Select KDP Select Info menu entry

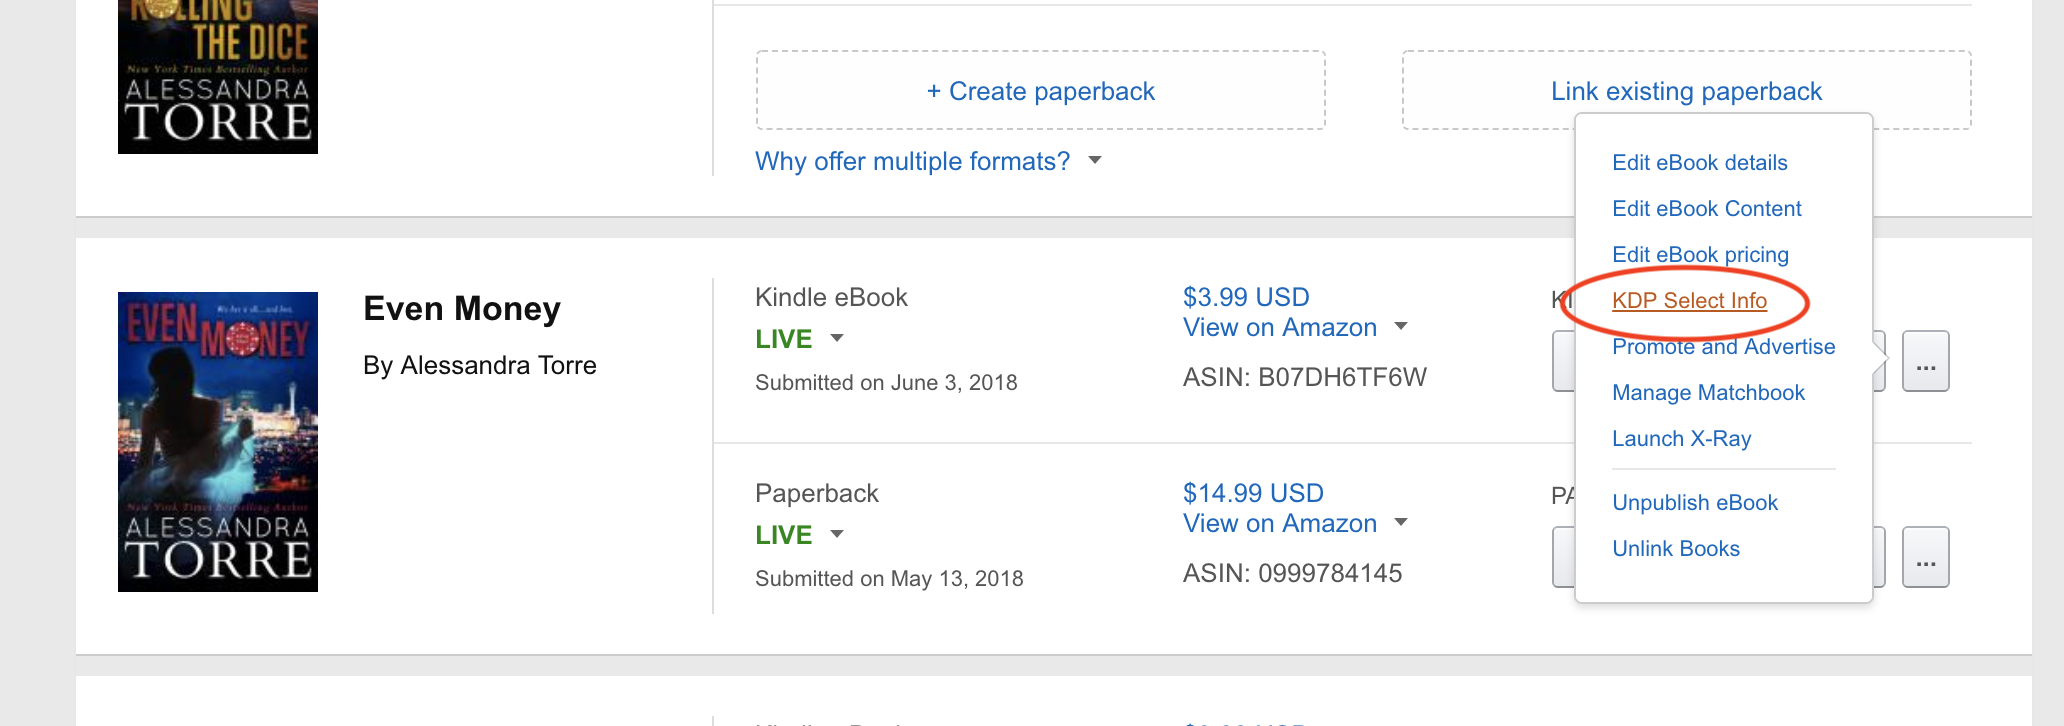tap(1689, 301)
